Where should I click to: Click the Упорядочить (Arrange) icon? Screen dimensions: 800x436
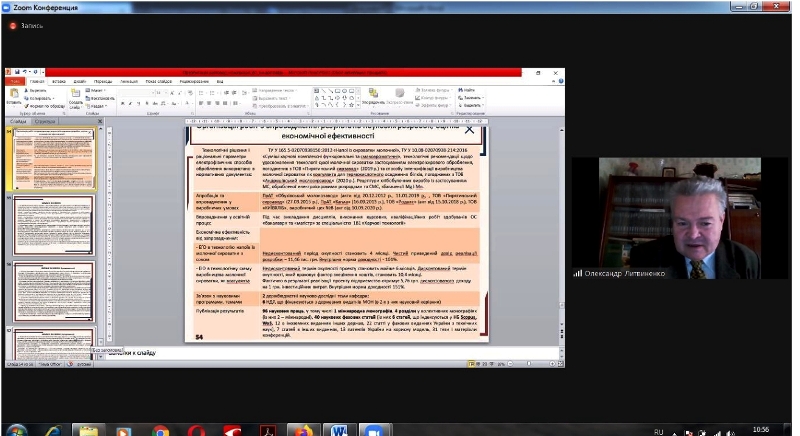pyautogui.click(x=373, y=95)
